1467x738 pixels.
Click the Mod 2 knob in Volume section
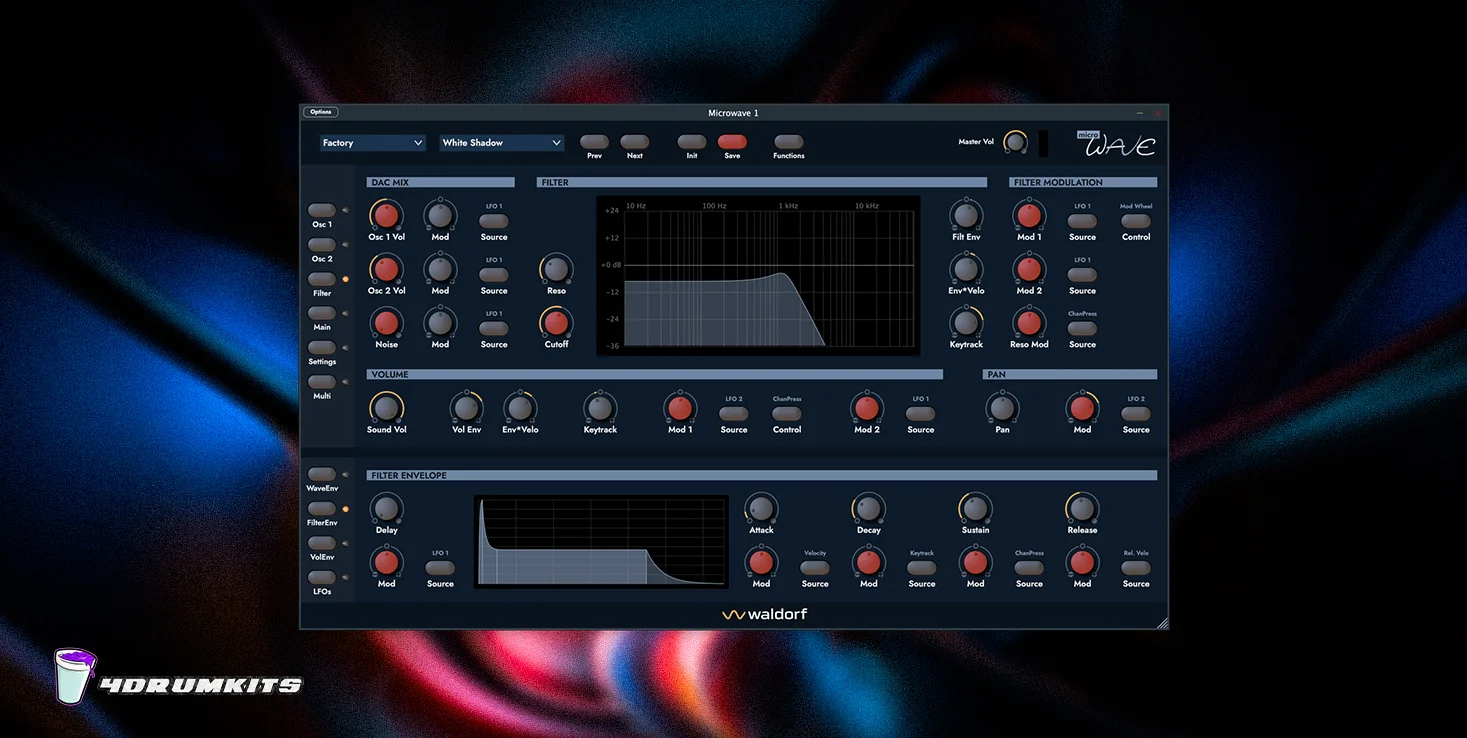pos(867,408)
